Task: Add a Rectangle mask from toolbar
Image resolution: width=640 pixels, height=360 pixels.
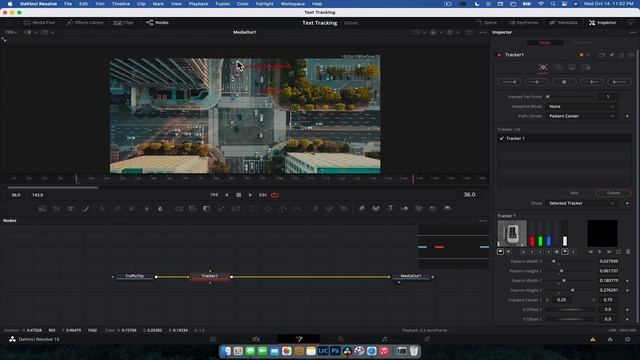Action: point(254,209)
